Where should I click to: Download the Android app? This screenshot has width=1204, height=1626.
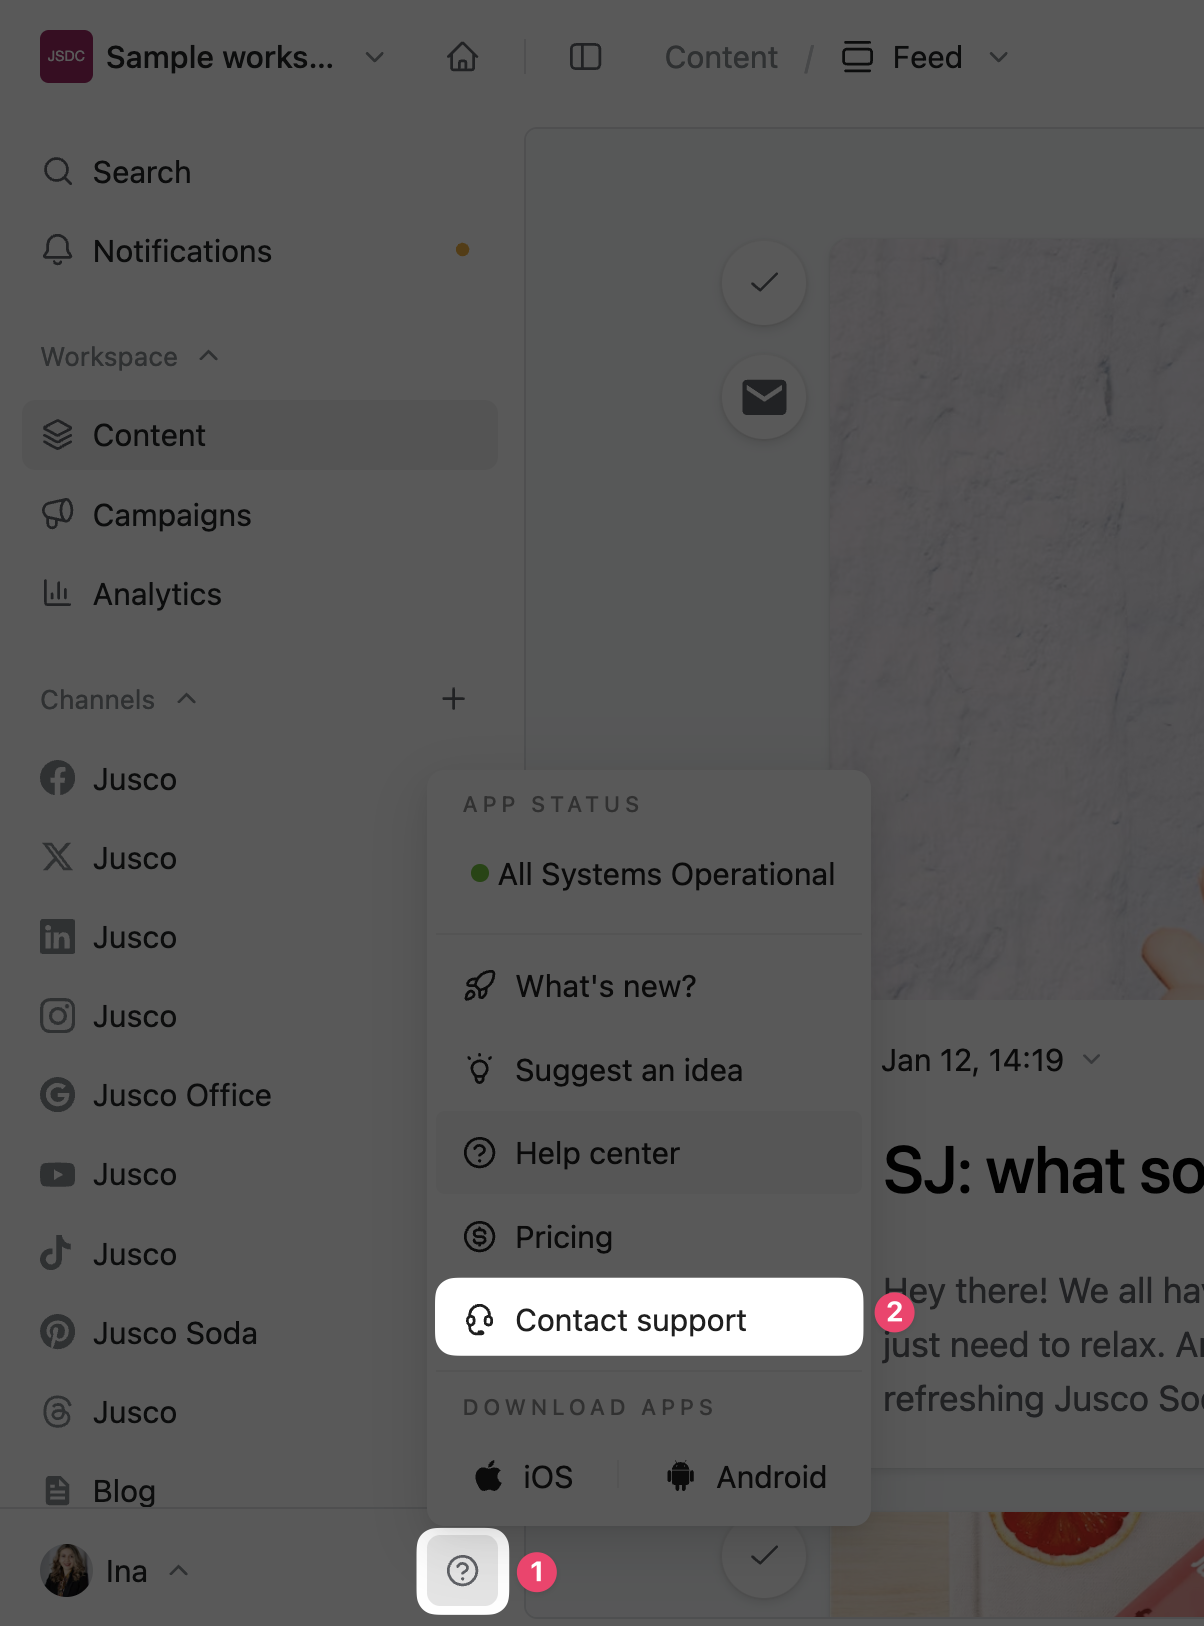pyautogui.click(x=747, y=1477)
